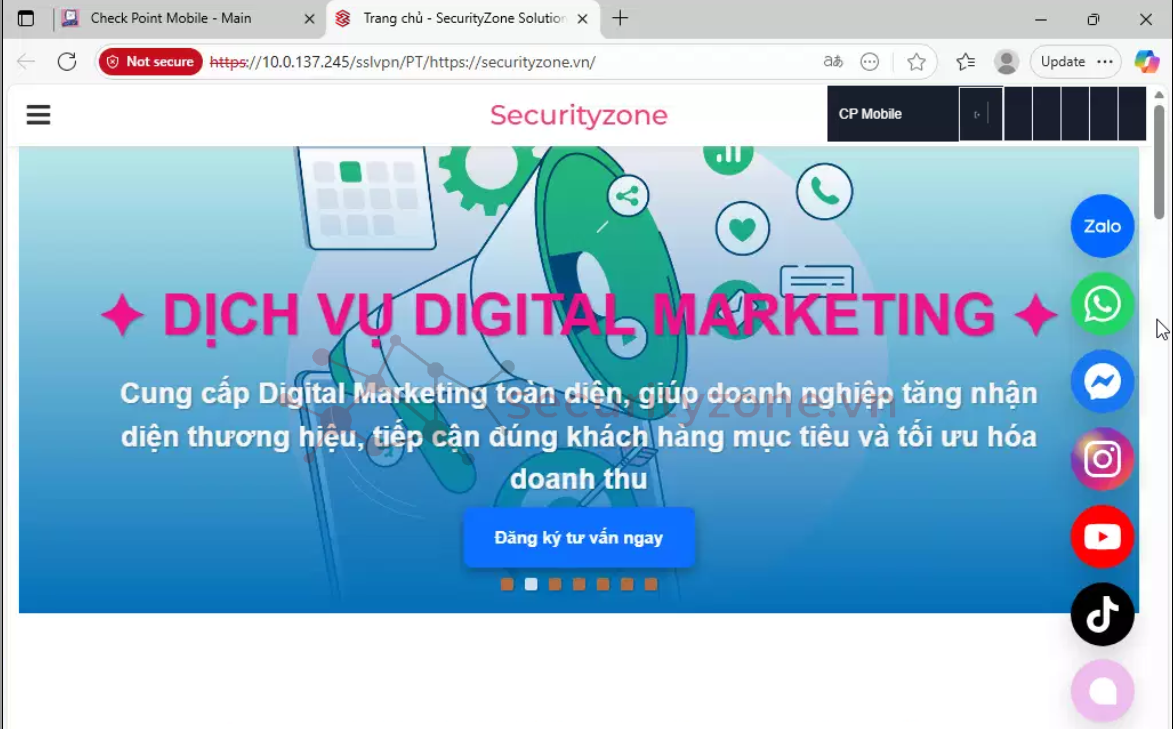Switch to Check Point Mobile tab
This screenshot has height=729, width=1173.
(x=171, y=18)
